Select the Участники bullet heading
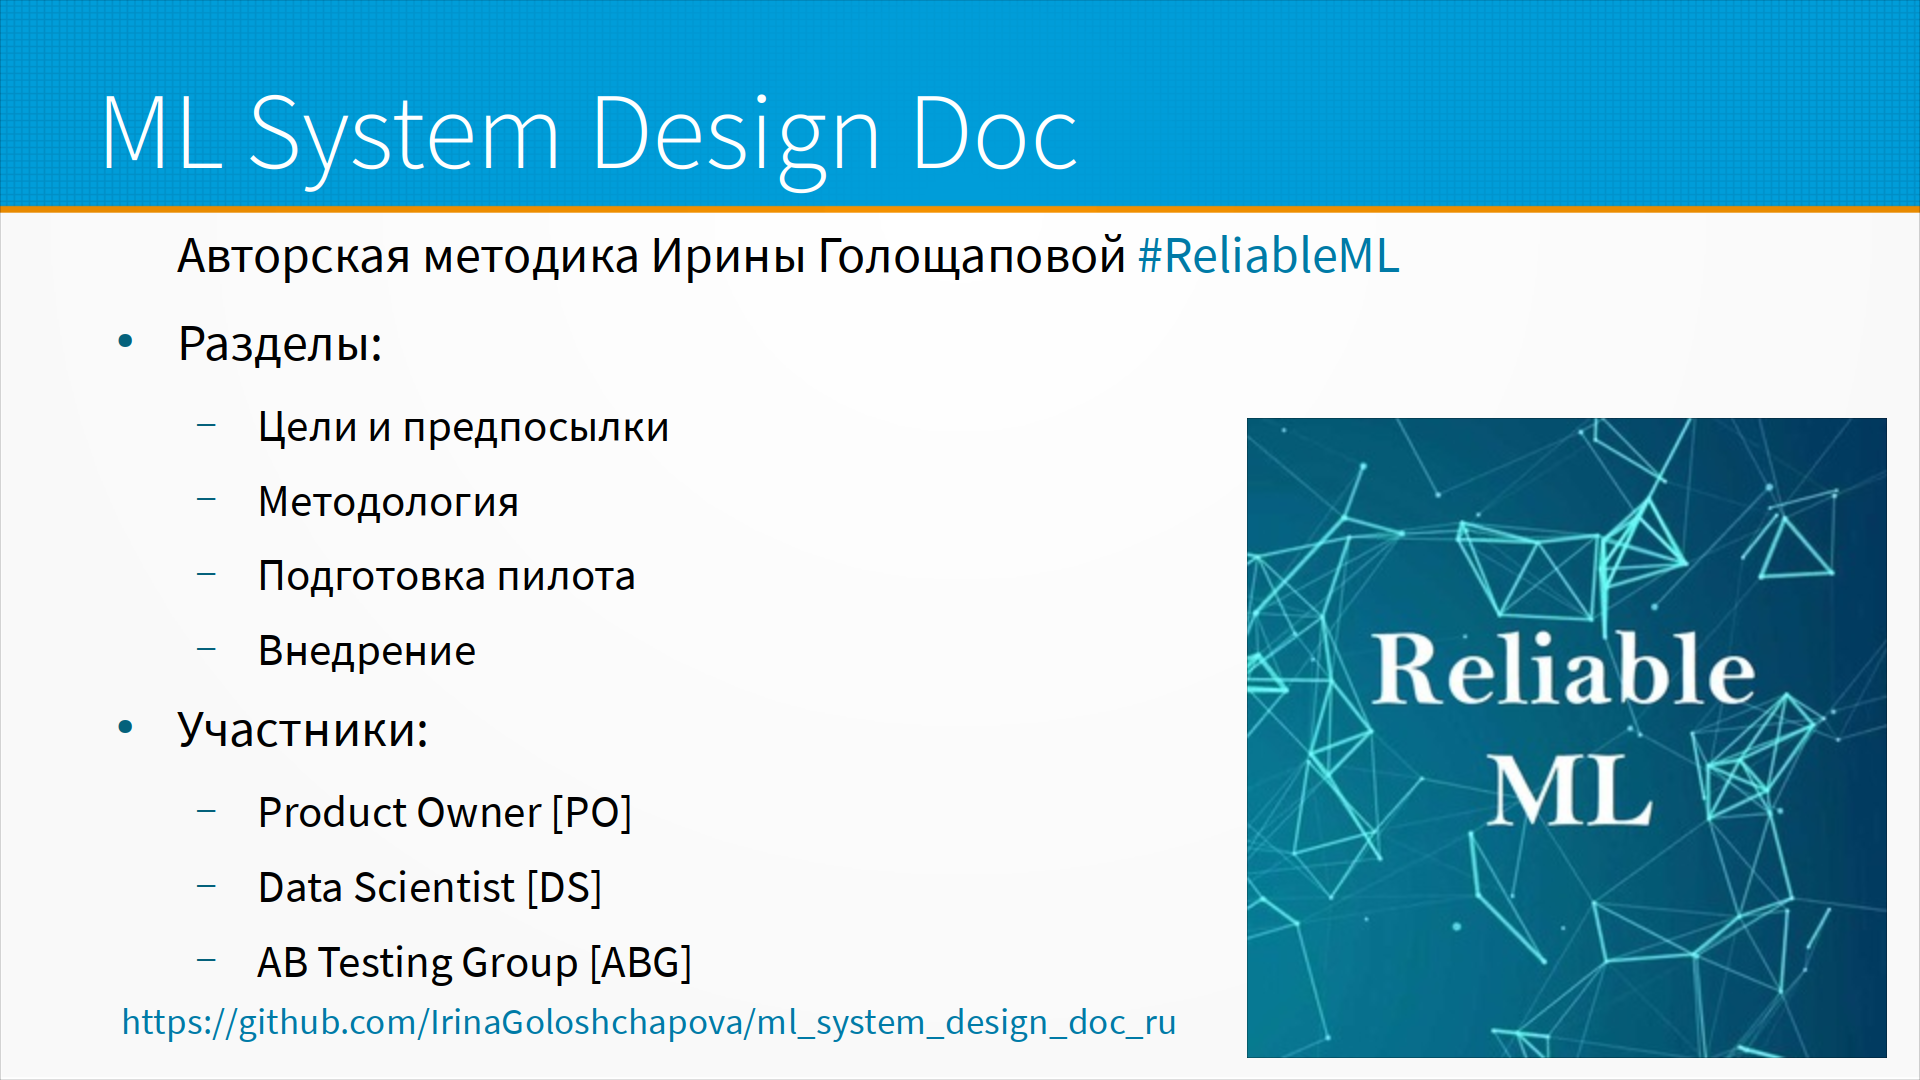1920x1080 pixels. click(302, 730)
